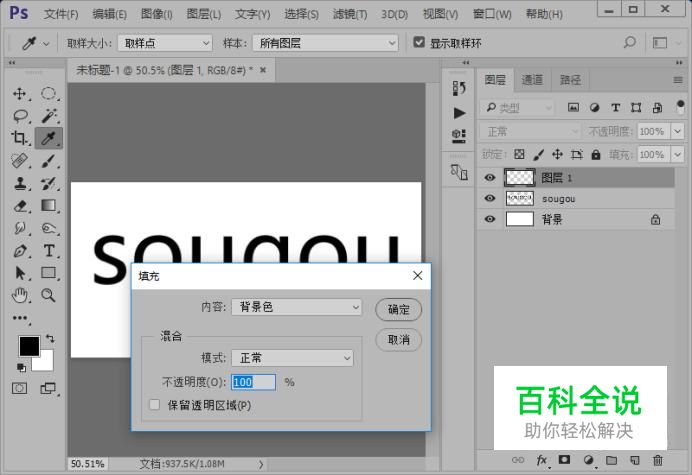Select the Horizontal Type tool
The width and height of the screenshot is (692, 475).
coord(49,251)
